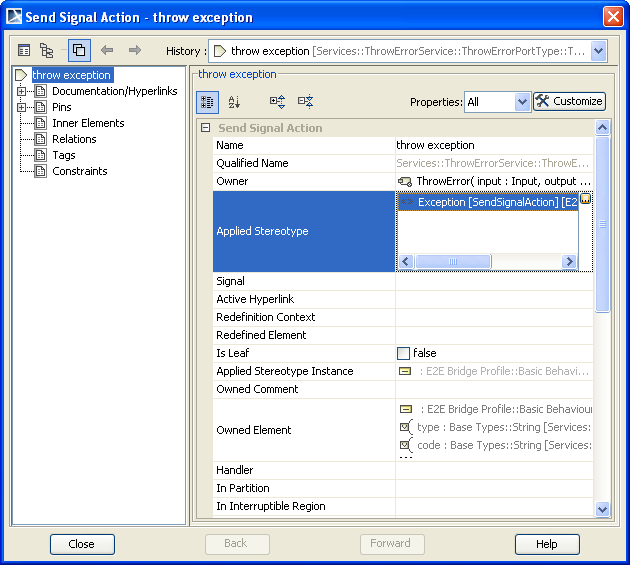
Task: Open the Properties filter dropdown set to All
Action: coord(522,101)
